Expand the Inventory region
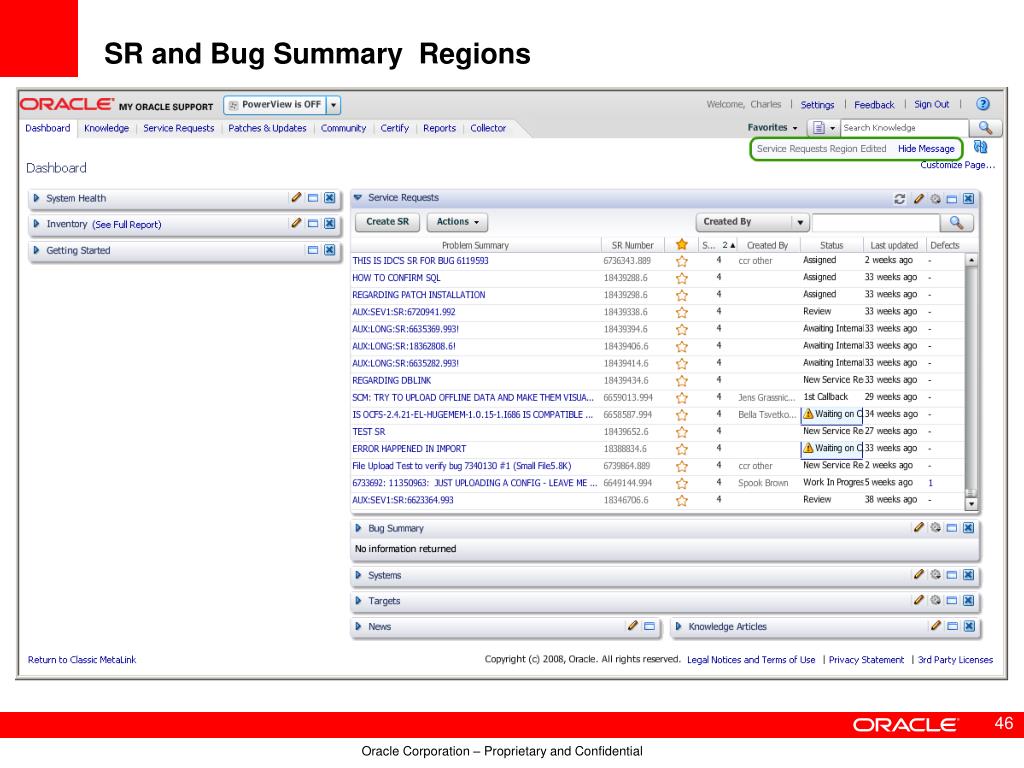The width and height of the screenshot is (1024, 768). click(x=37, y=224)
